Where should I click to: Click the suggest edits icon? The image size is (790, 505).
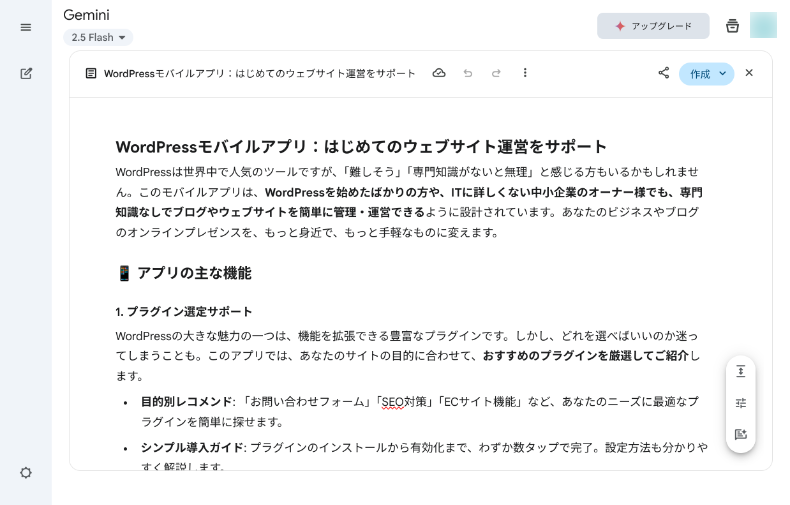[741, 434]
